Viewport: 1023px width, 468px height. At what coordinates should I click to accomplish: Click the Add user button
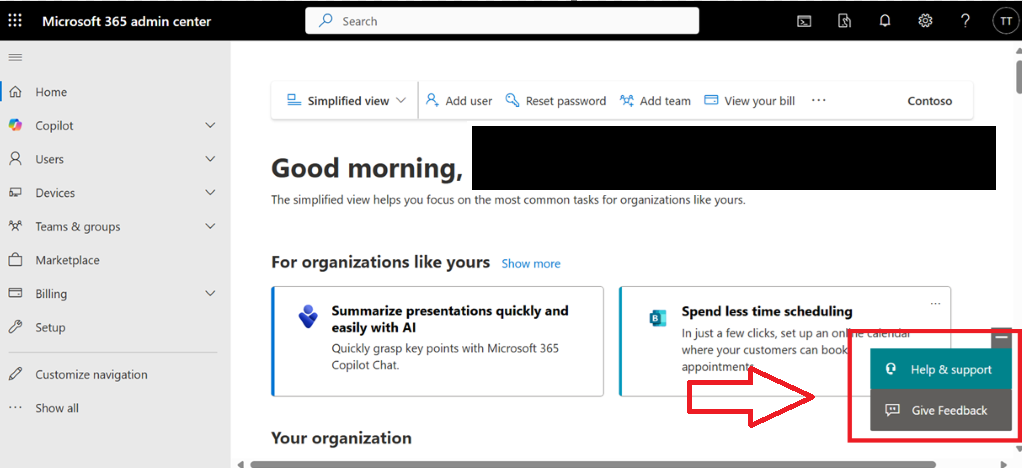459,101
